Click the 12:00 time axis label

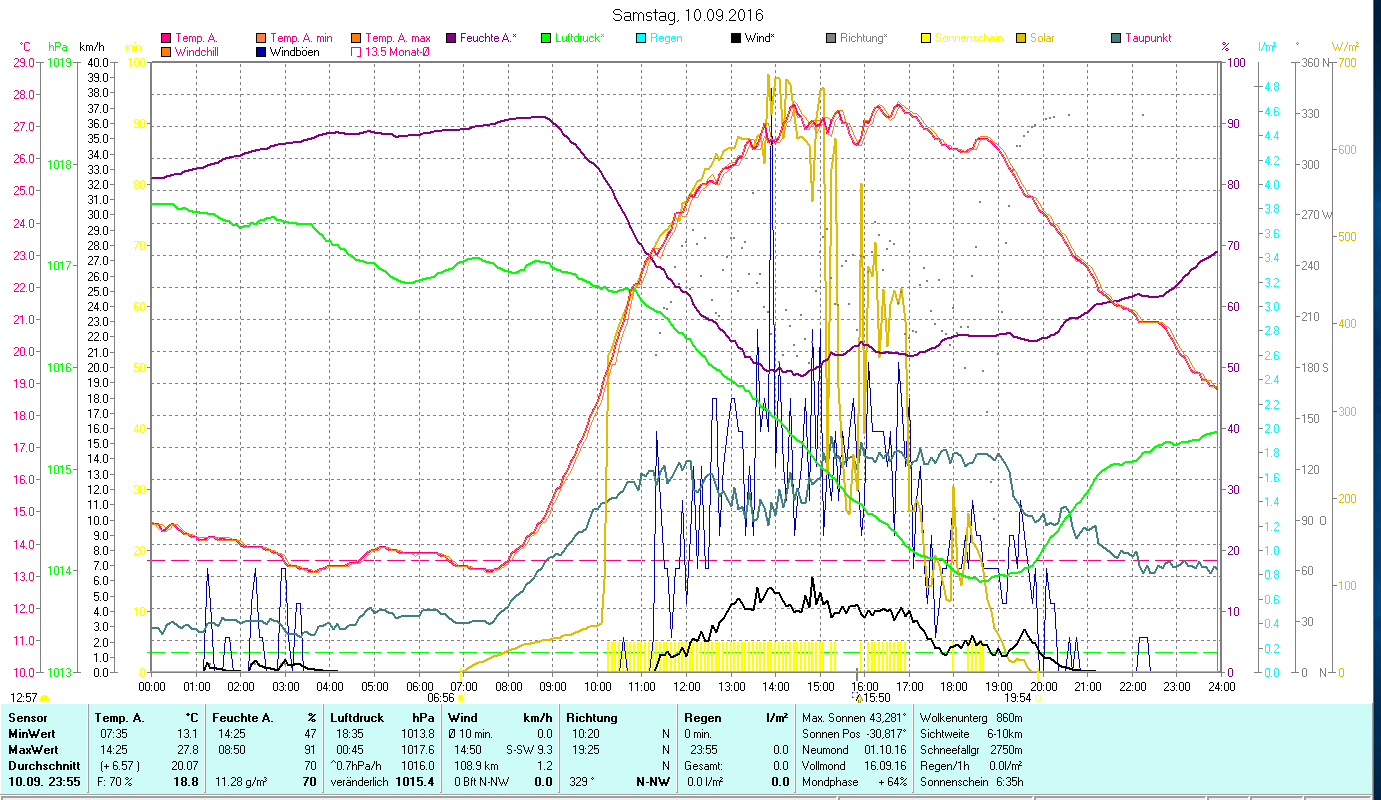pos(687,686)
